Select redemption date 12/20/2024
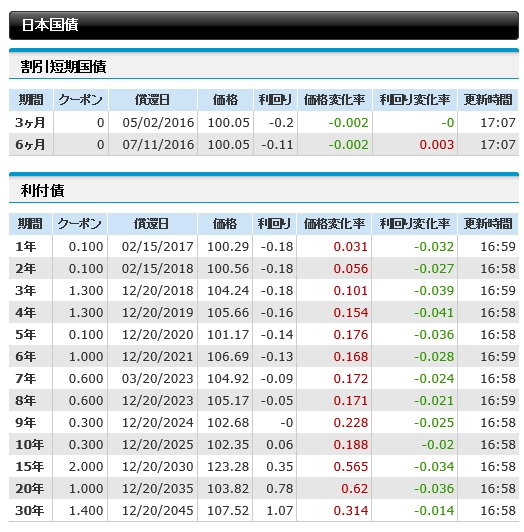 (x=157, y=422)
